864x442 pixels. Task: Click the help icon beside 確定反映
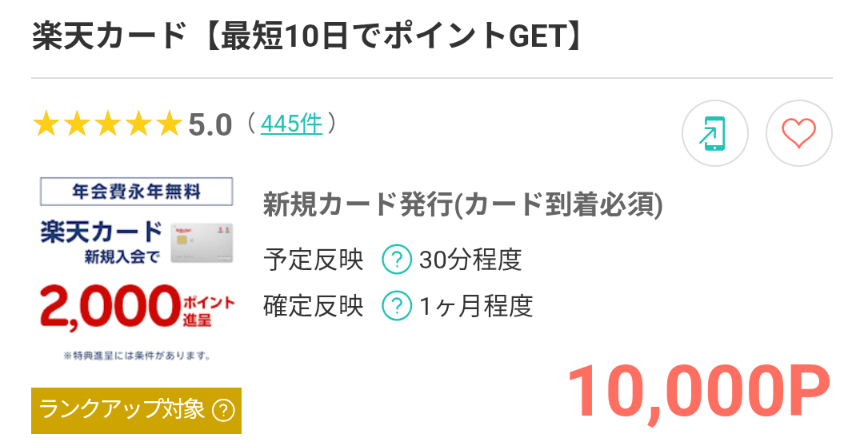397,305
